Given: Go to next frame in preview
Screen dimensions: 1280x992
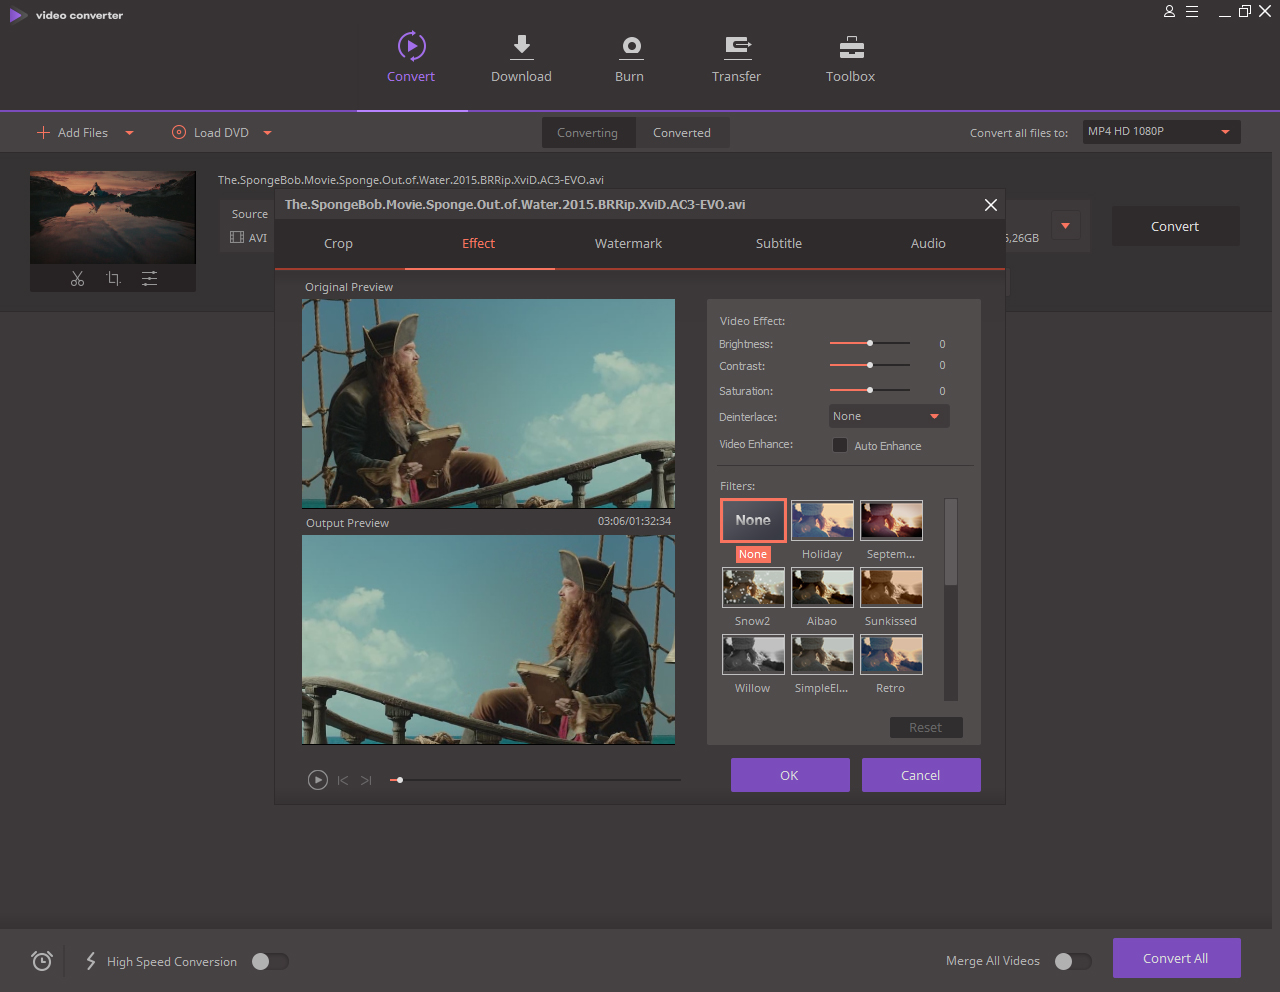Looking at the screenshot, I should (366, 780).
